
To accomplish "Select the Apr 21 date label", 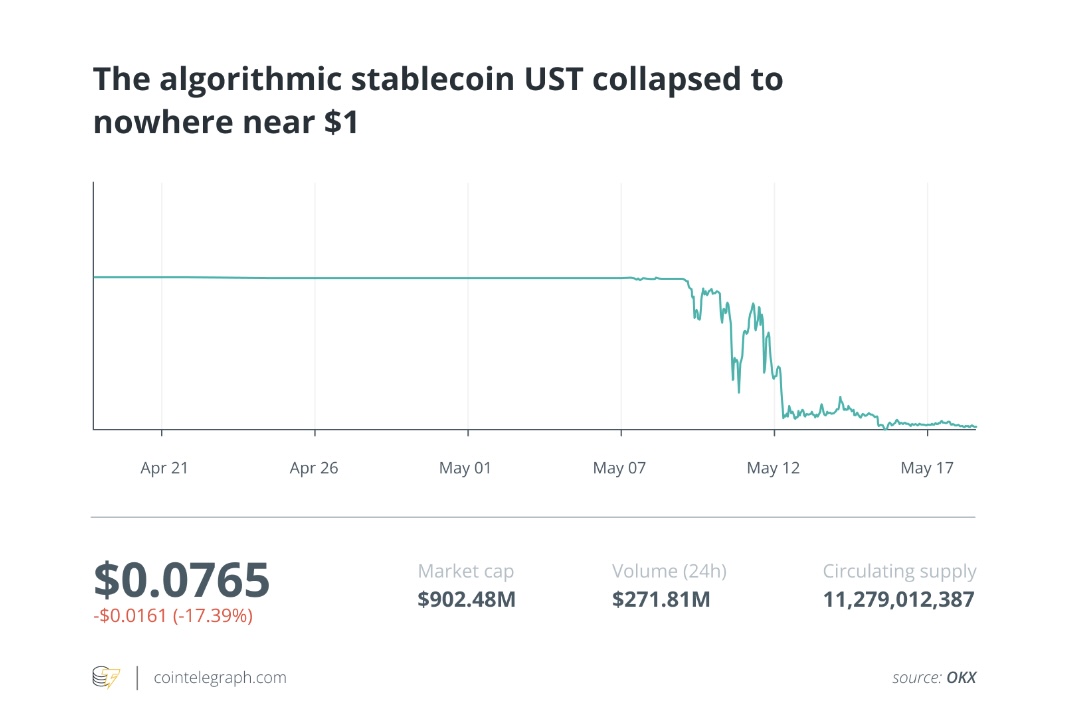I will [x=164, y=468].
